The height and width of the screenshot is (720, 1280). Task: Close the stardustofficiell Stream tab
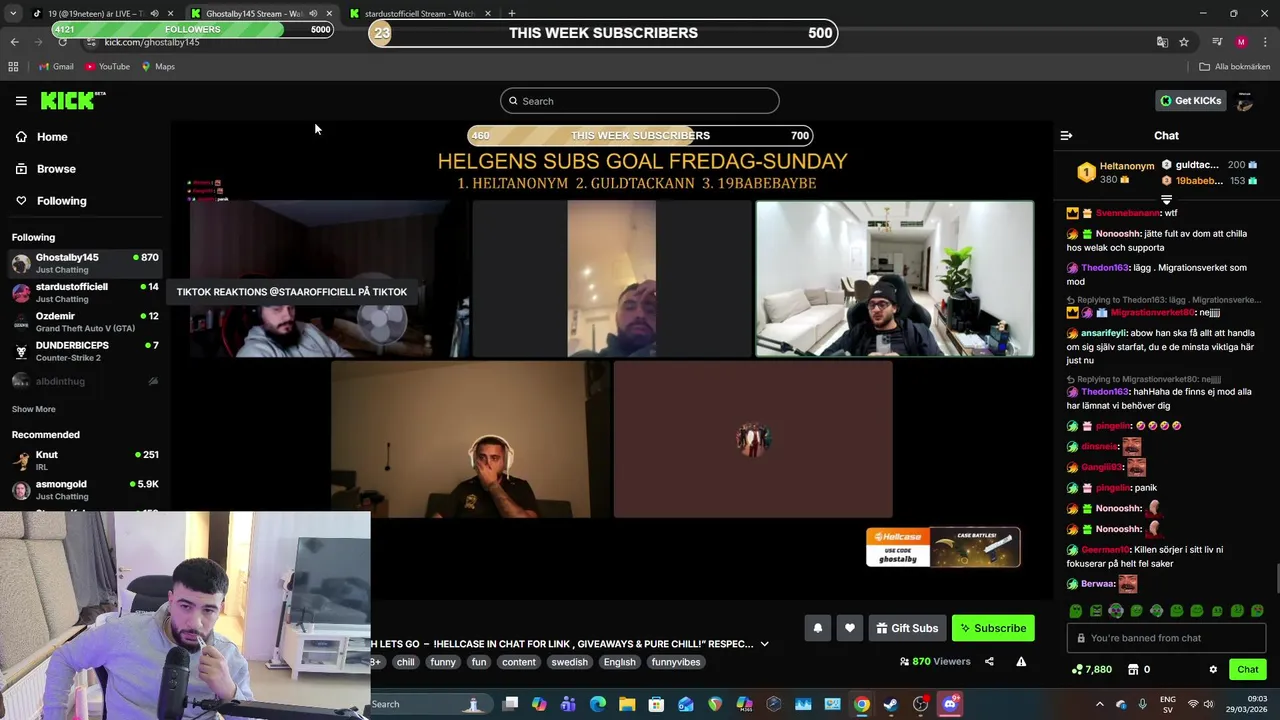[487, 13]
